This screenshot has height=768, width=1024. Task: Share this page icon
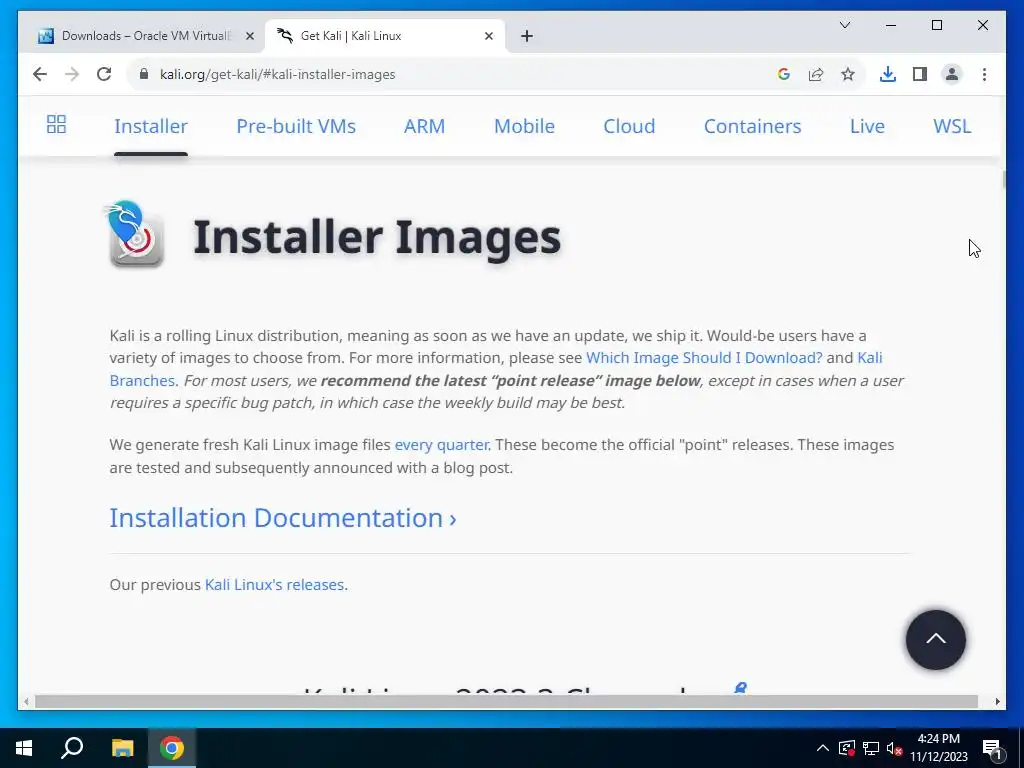(x=816, y=74)
